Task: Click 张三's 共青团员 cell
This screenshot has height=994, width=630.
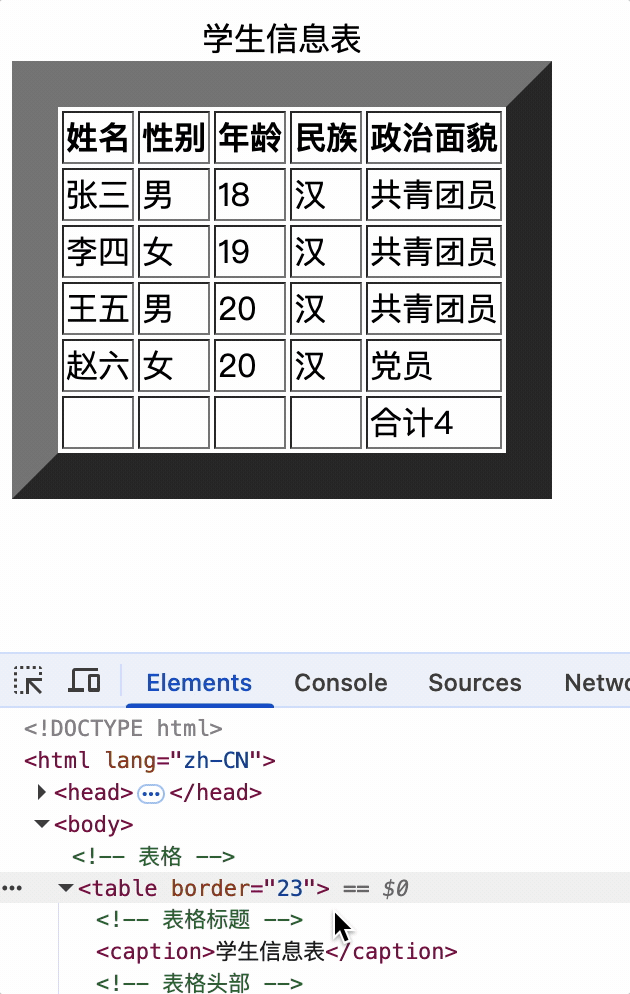Action: (x=434, y=195)
